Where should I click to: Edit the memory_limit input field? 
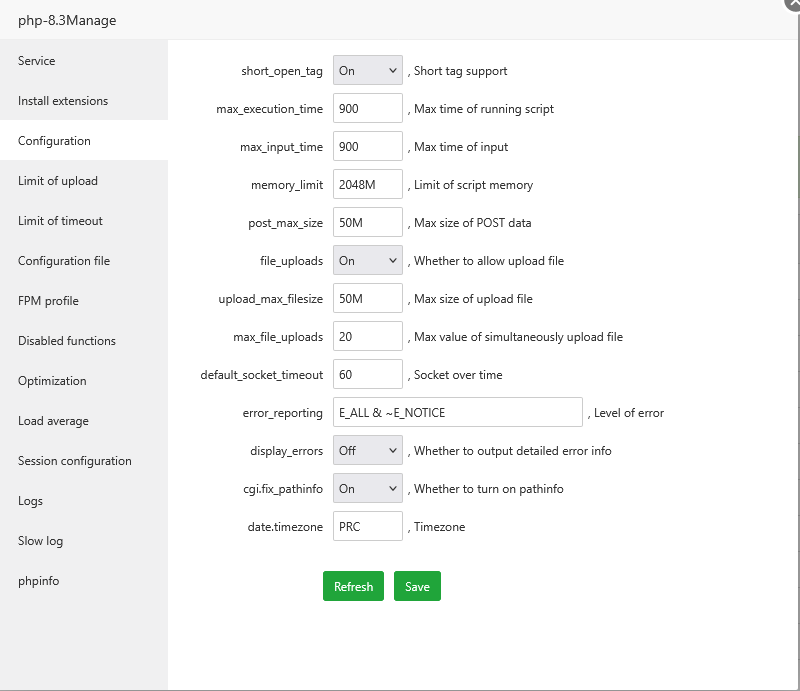(367, 184)
